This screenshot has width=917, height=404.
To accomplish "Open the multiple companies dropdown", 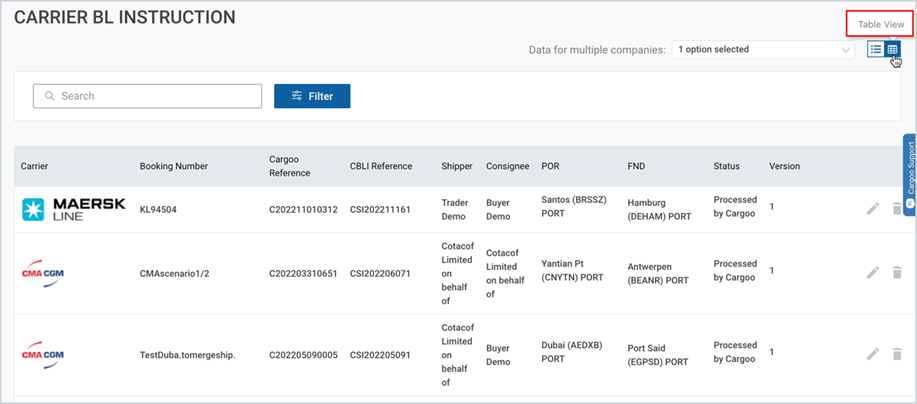I will click(x=763, y=50).
